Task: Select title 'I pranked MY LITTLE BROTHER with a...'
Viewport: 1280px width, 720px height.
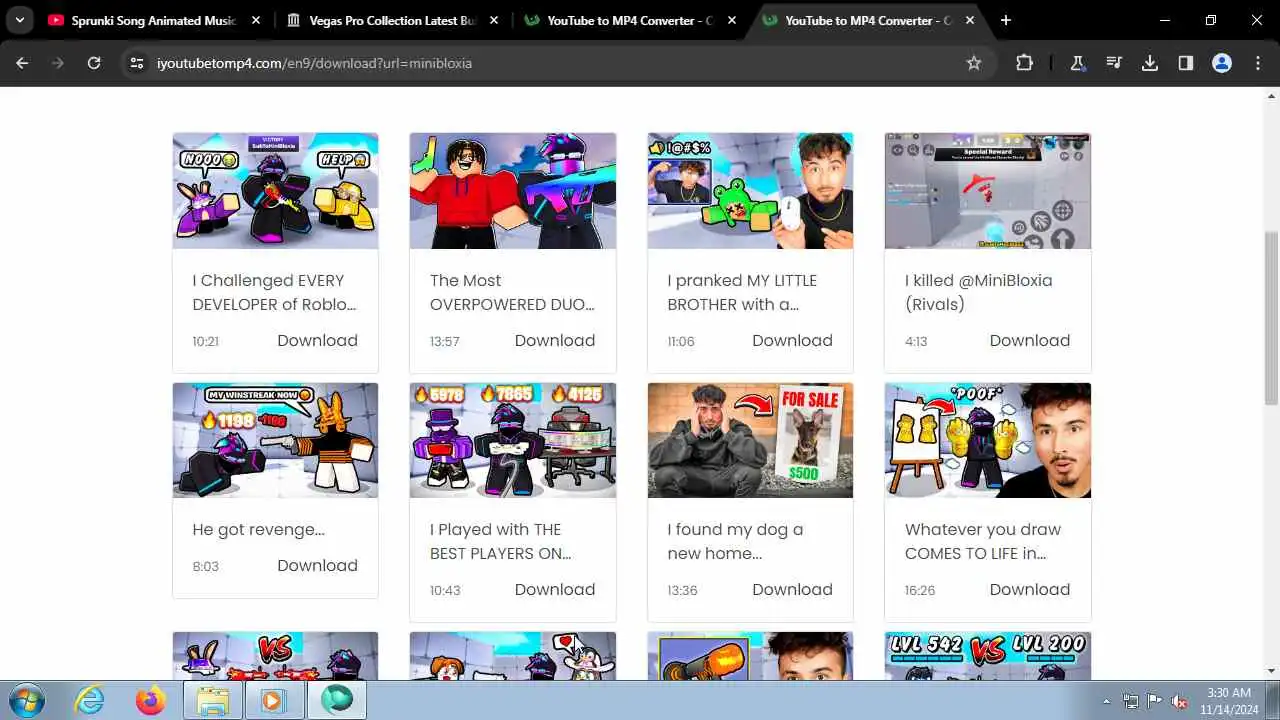Action: tap(742, 292)
